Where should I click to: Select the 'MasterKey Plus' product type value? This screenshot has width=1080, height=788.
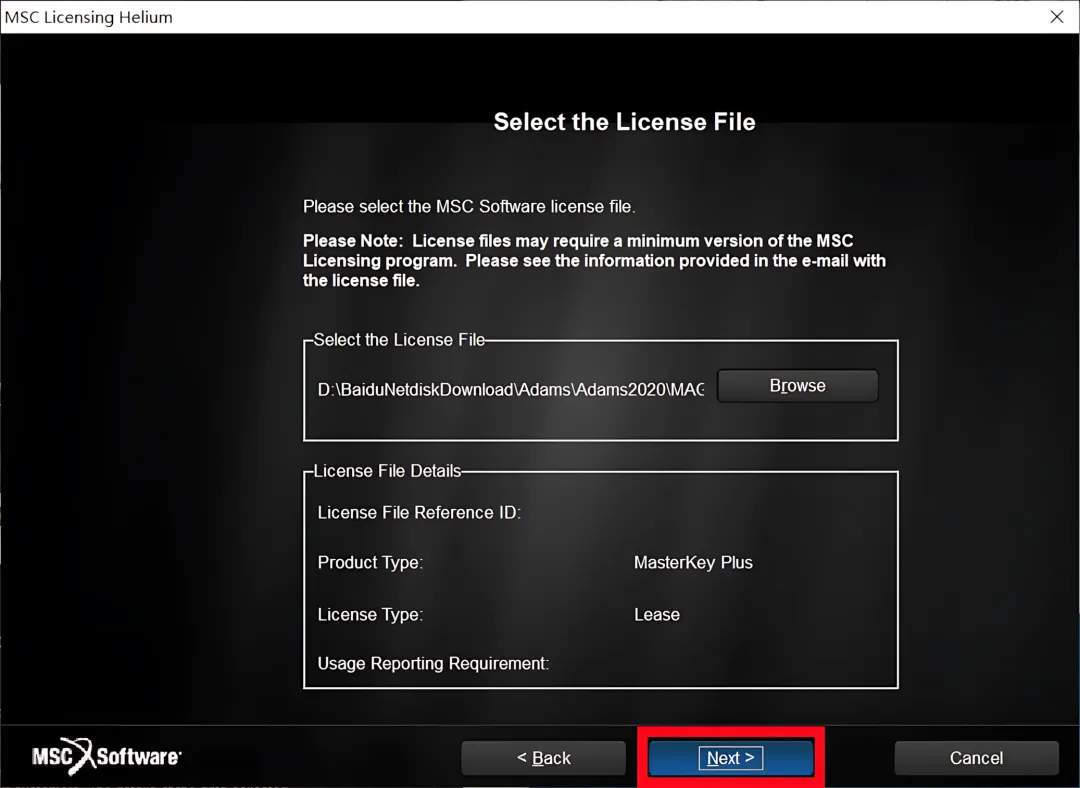693,563
